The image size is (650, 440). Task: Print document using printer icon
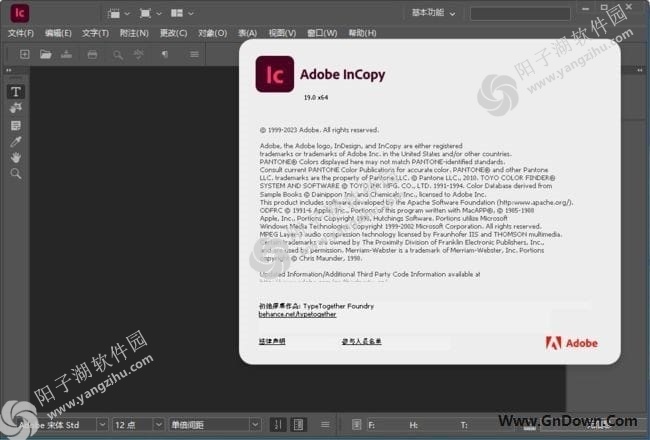(x=92, y=54)
